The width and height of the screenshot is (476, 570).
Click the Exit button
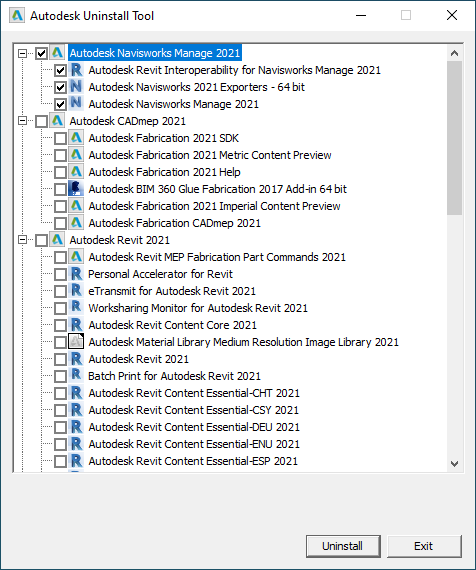(x=424, y=546)
